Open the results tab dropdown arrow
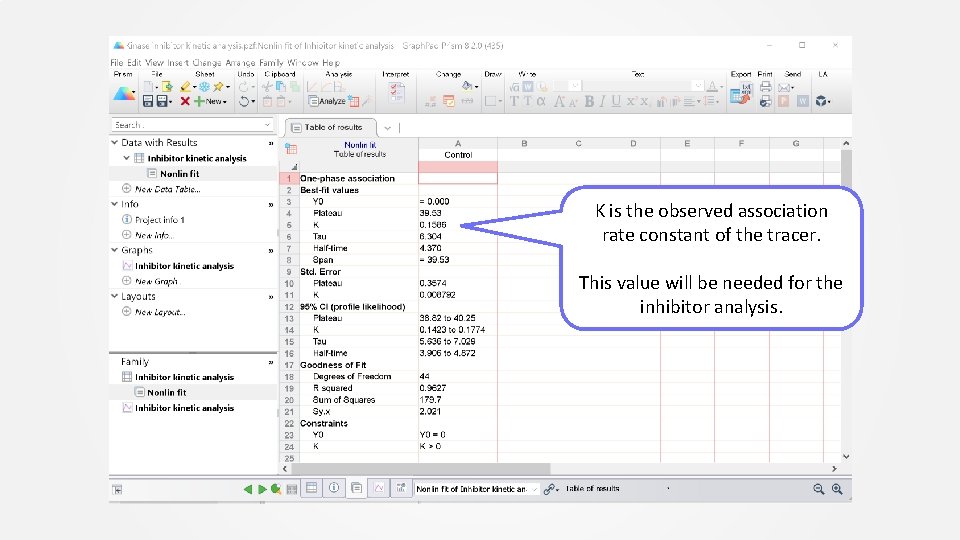Viewport: 960px width, 540px height. 387,128
